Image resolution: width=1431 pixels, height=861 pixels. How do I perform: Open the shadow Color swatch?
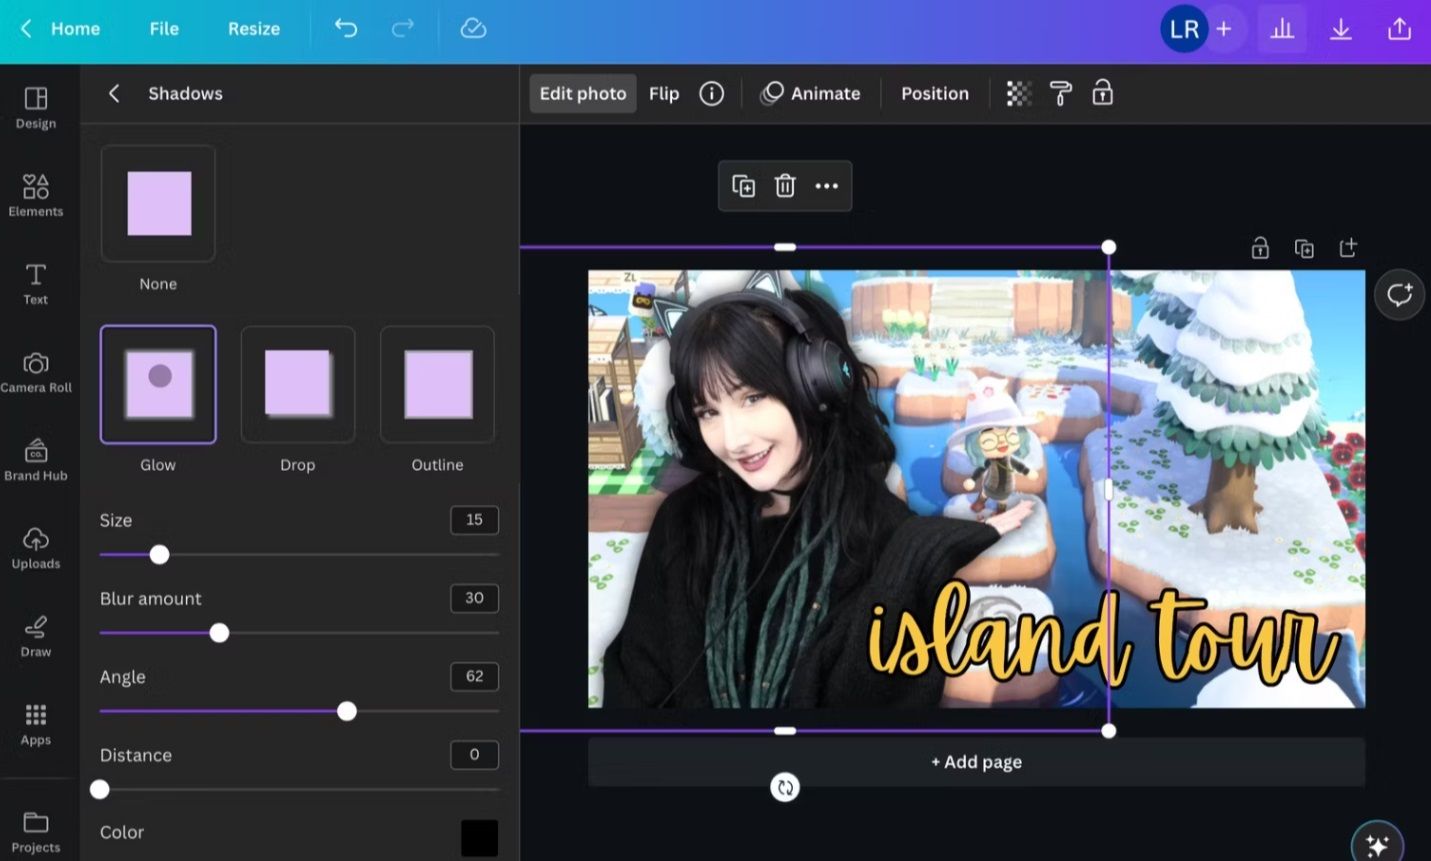[480, 838]
